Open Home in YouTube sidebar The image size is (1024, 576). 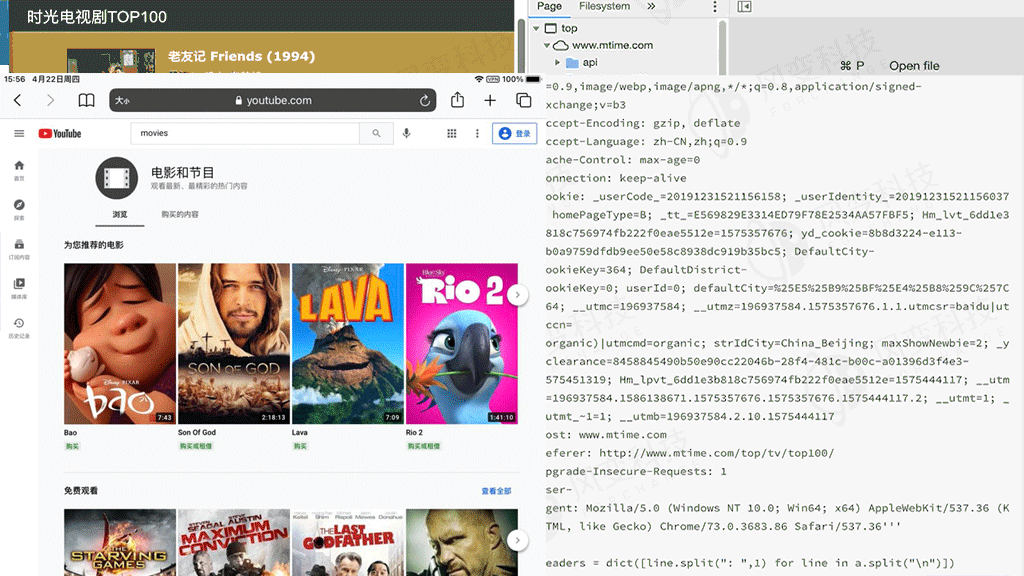(x=19, y=170)
